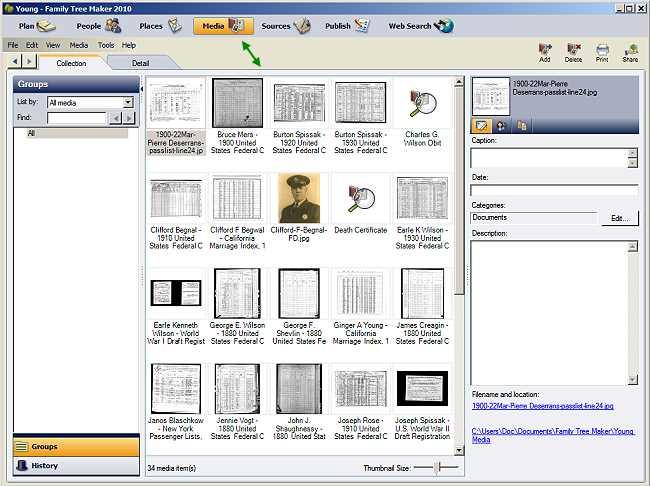Click the Print icon
The width and height of the screenshot is (650, 486).
point(602,53)
